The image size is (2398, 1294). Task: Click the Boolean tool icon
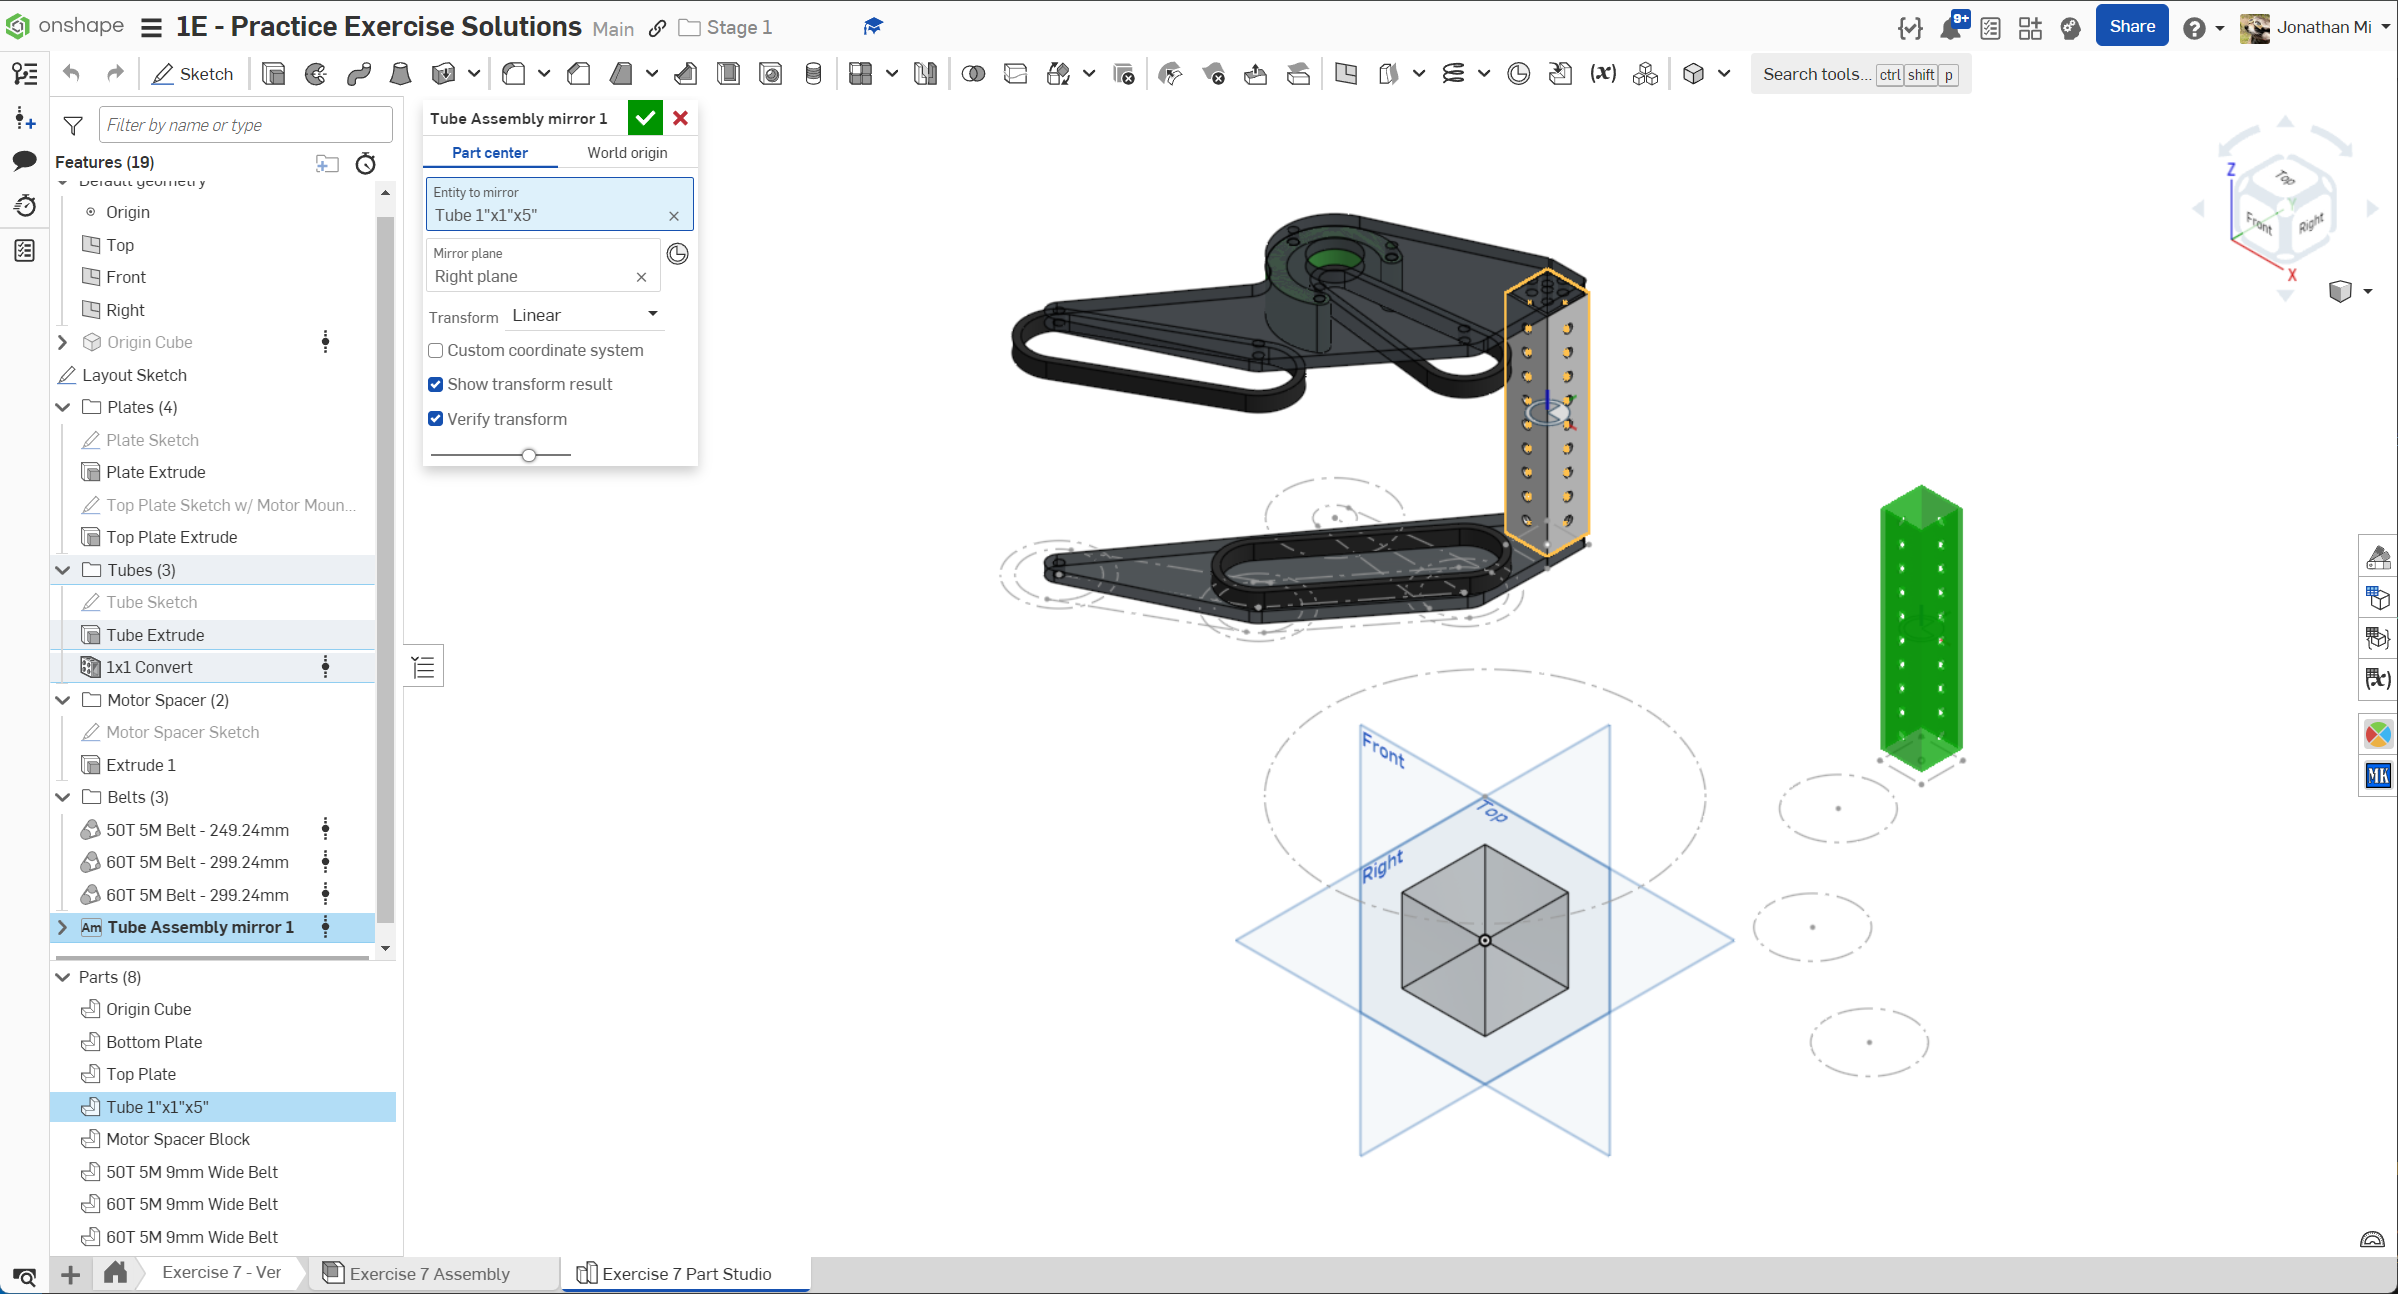pos(973,74)
